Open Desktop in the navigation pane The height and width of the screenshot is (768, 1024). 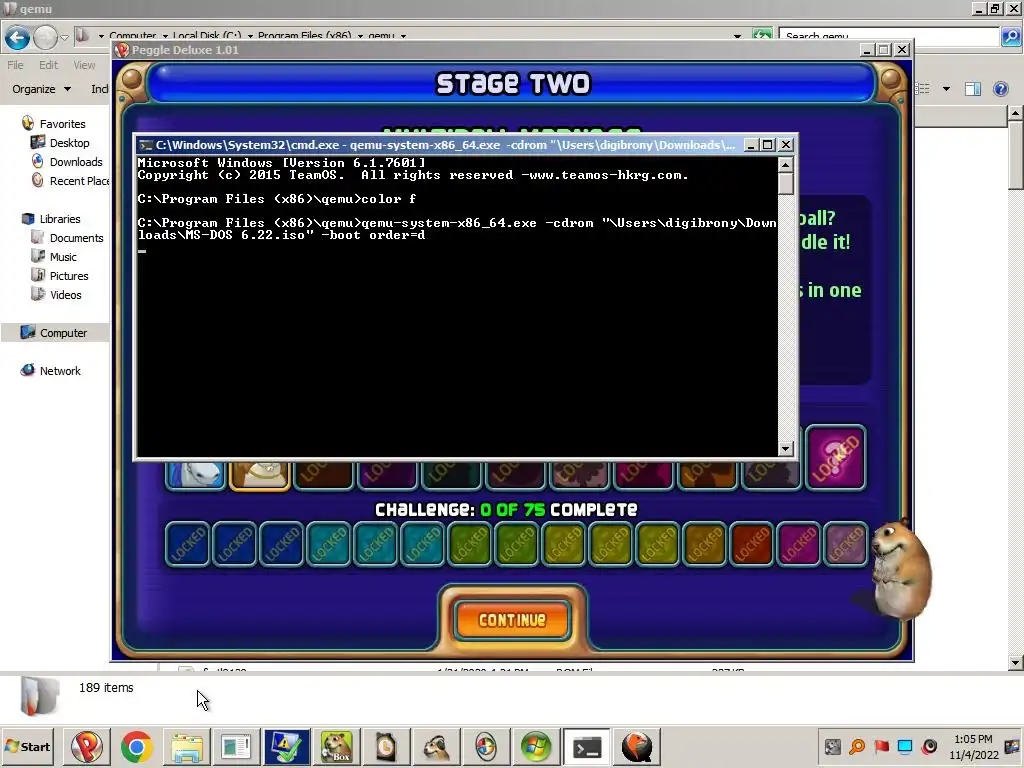(69, 142)
